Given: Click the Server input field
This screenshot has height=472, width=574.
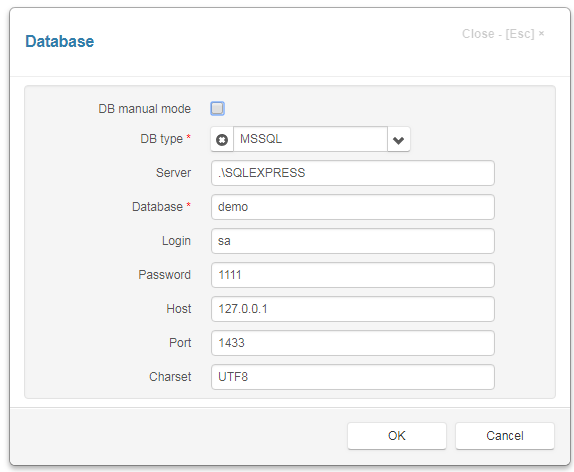Looking at the screenshot, I should [353, 173].
